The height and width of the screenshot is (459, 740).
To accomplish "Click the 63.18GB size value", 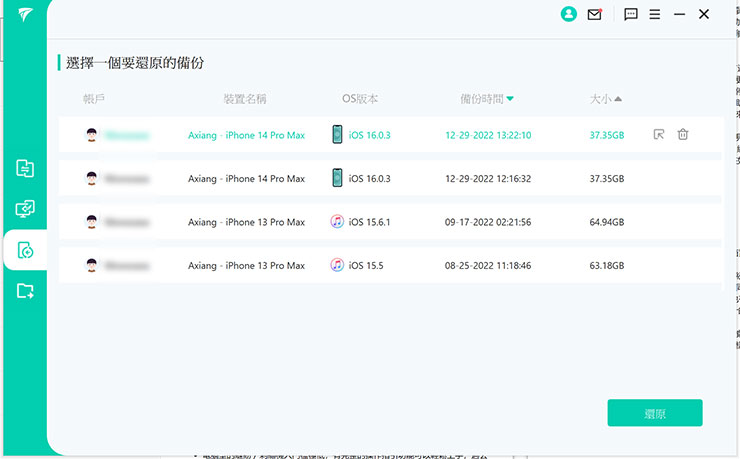I will click(606, 266).
